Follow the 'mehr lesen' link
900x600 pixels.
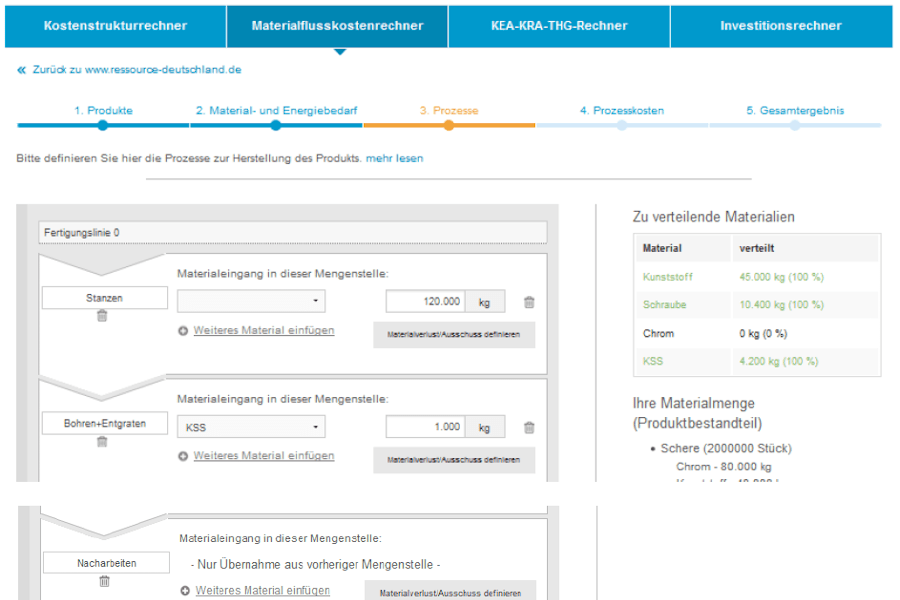[x=394, y=158]
